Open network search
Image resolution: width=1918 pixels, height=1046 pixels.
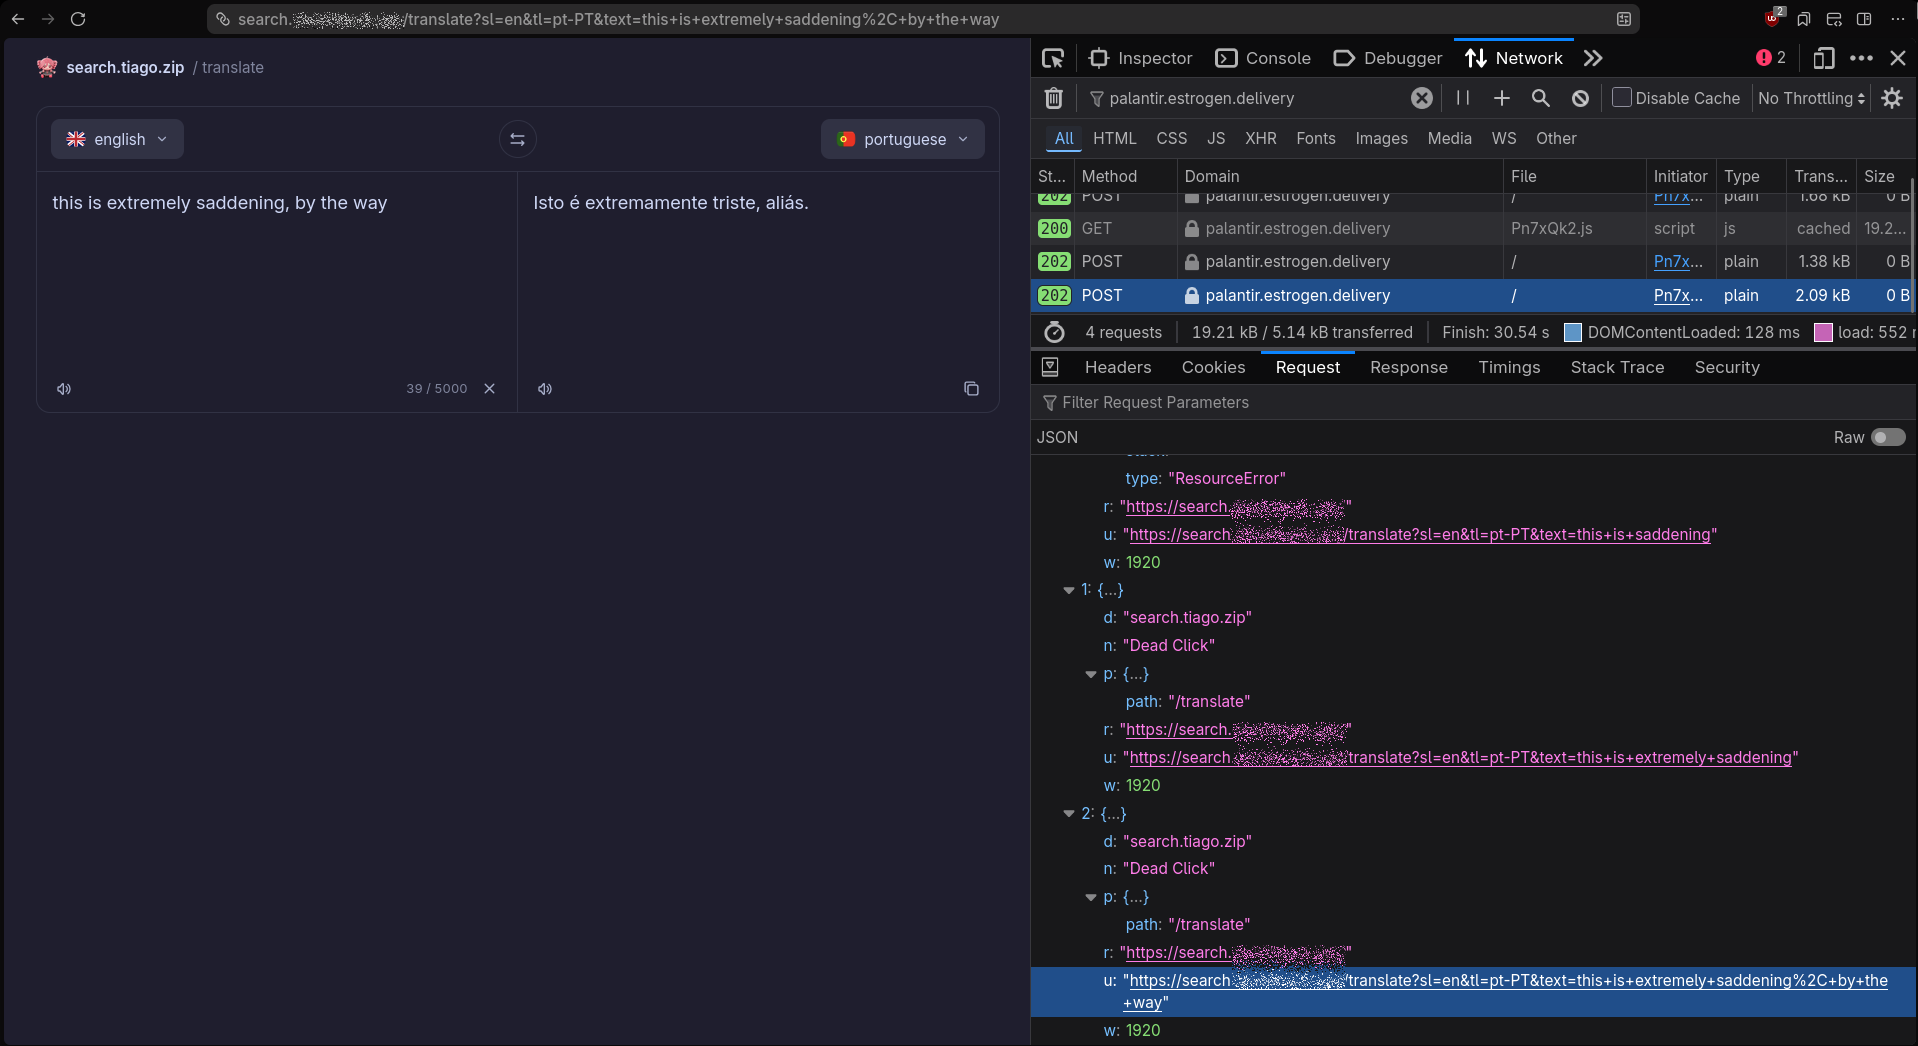tap(1541, 98)
